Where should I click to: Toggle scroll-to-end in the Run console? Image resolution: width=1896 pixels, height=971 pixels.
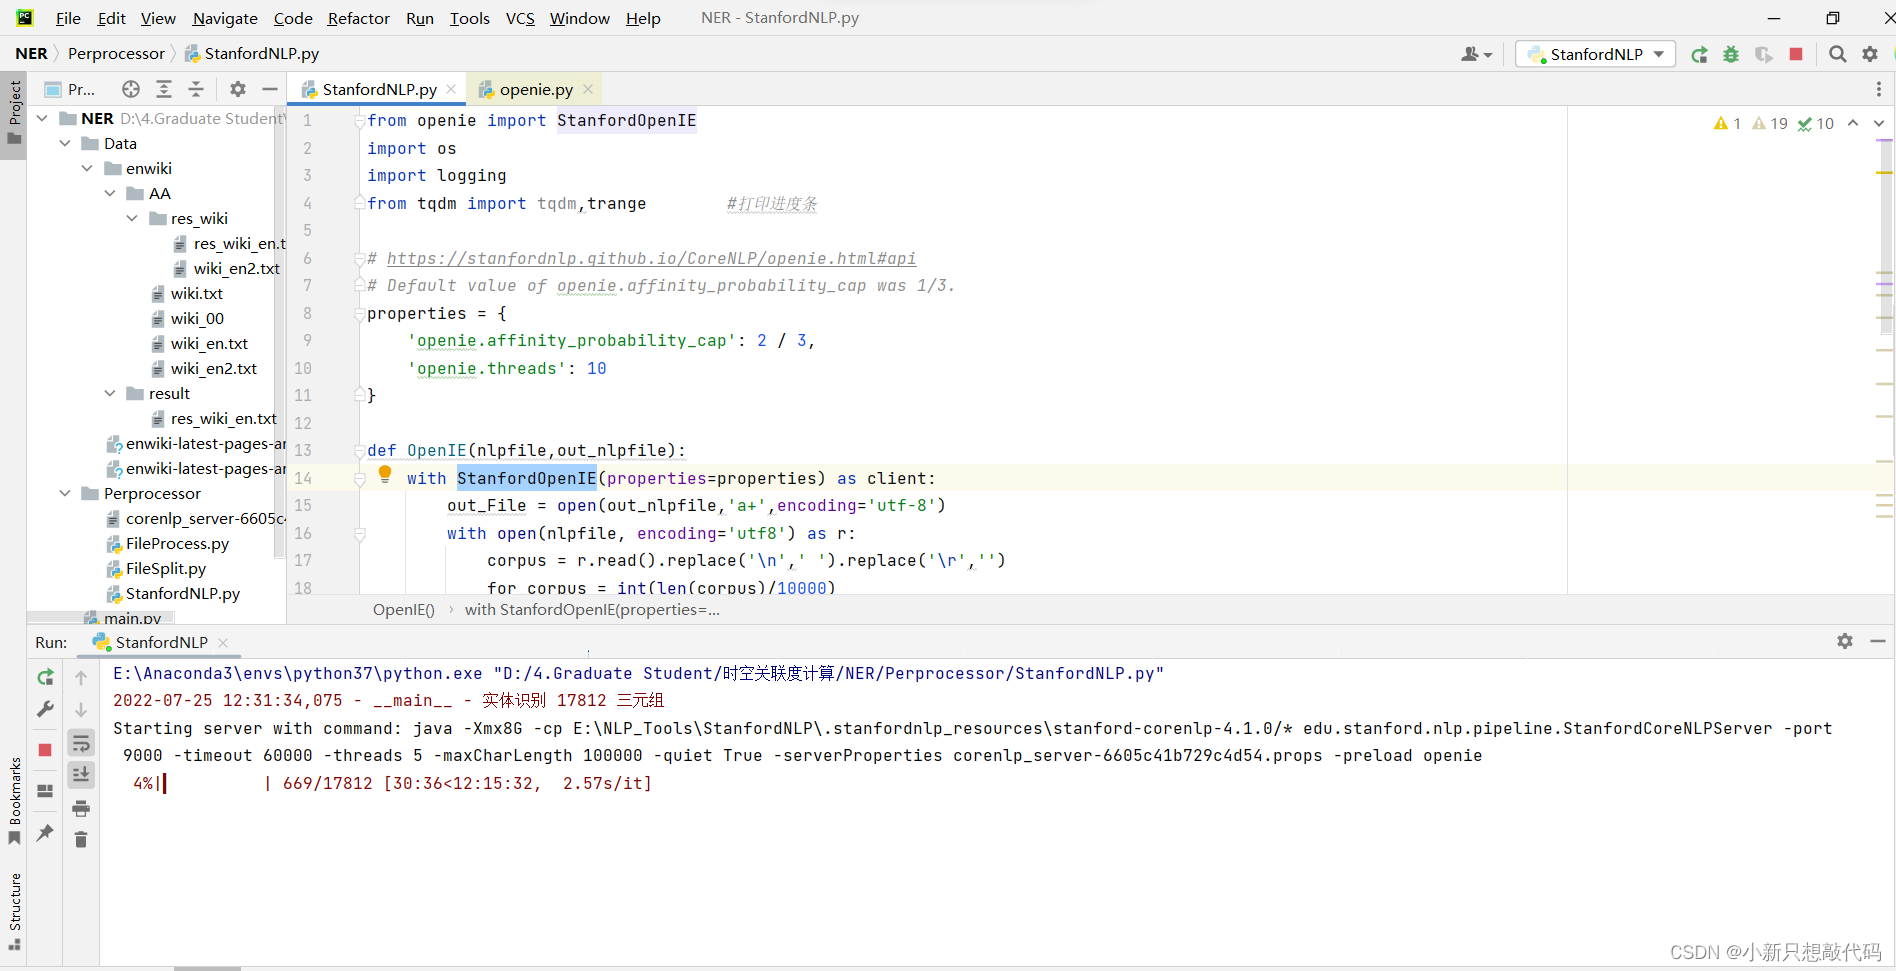pyautogui.click(x=81, y=774)
